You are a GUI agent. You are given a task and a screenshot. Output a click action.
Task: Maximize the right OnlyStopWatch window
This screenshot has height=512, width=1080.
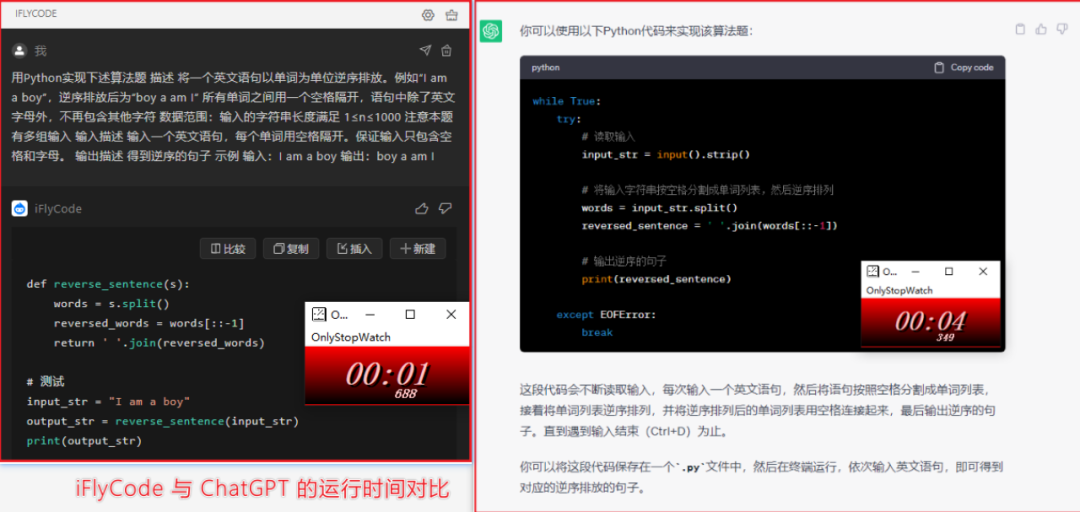coord(949,271)
